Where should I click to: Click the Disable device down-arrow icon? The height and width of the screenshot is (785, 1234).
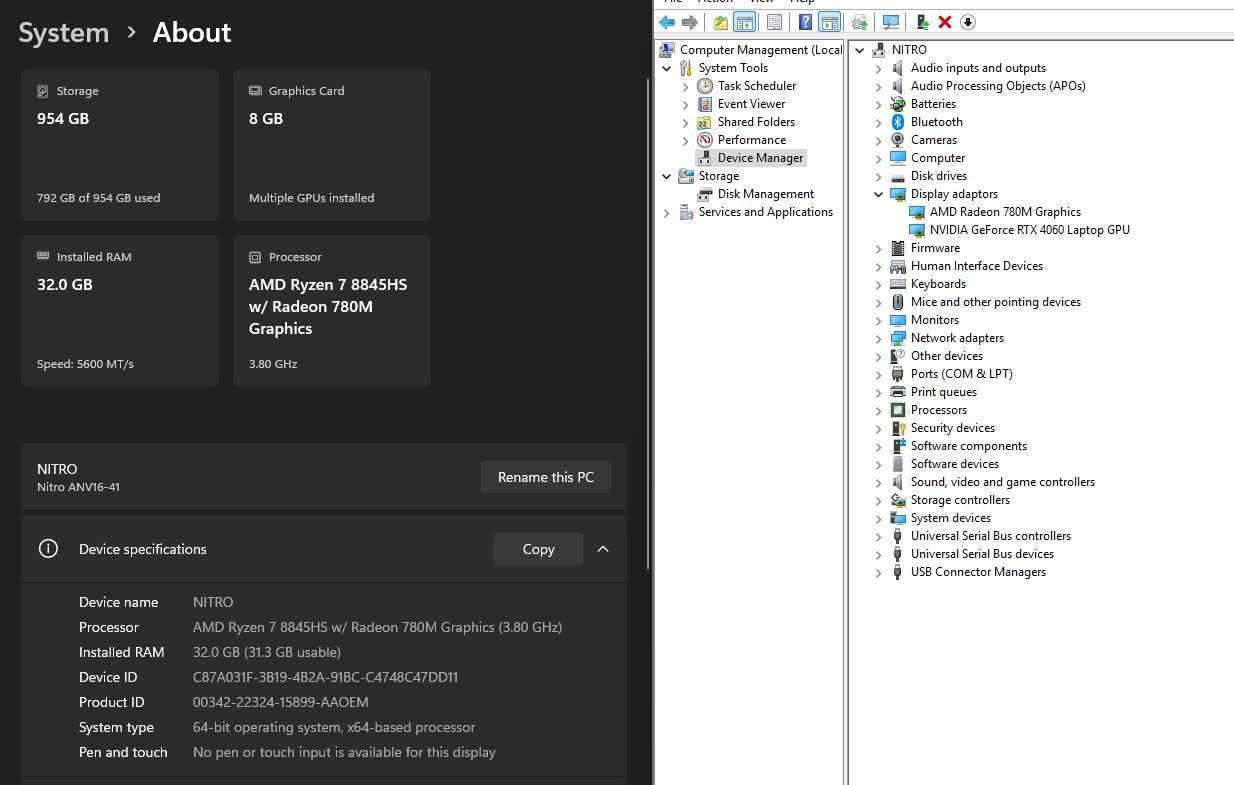pyautogui.click(x=968, y=22)
